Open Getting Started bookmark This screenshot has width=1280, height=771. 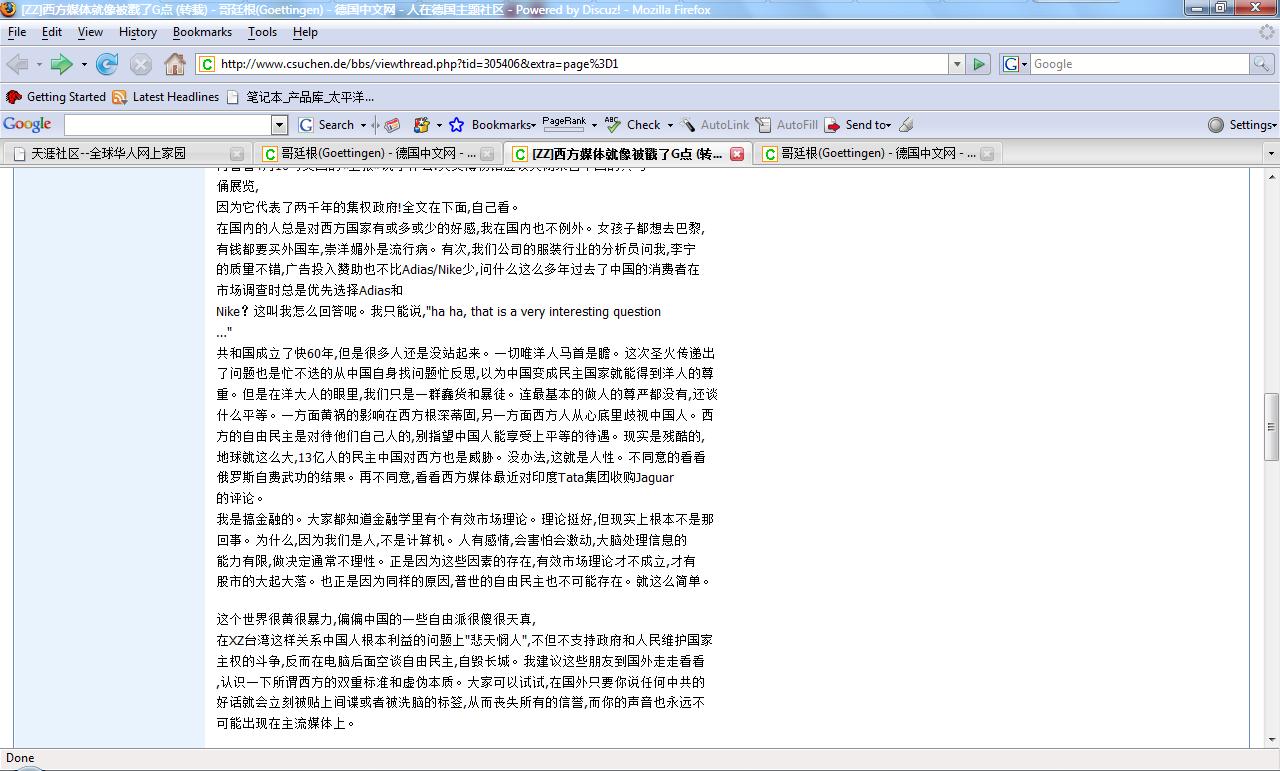pyautogui.click(x=56, y=97)
